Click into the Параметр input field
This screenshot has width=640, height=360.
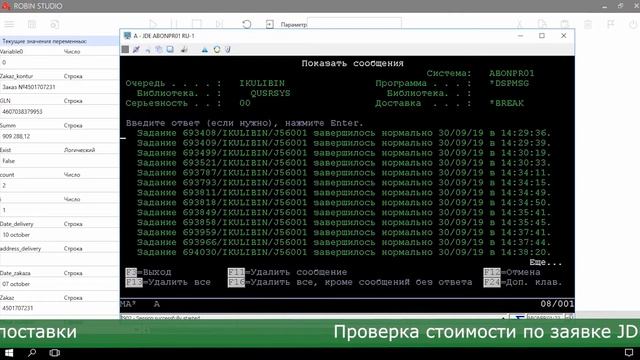354,24
